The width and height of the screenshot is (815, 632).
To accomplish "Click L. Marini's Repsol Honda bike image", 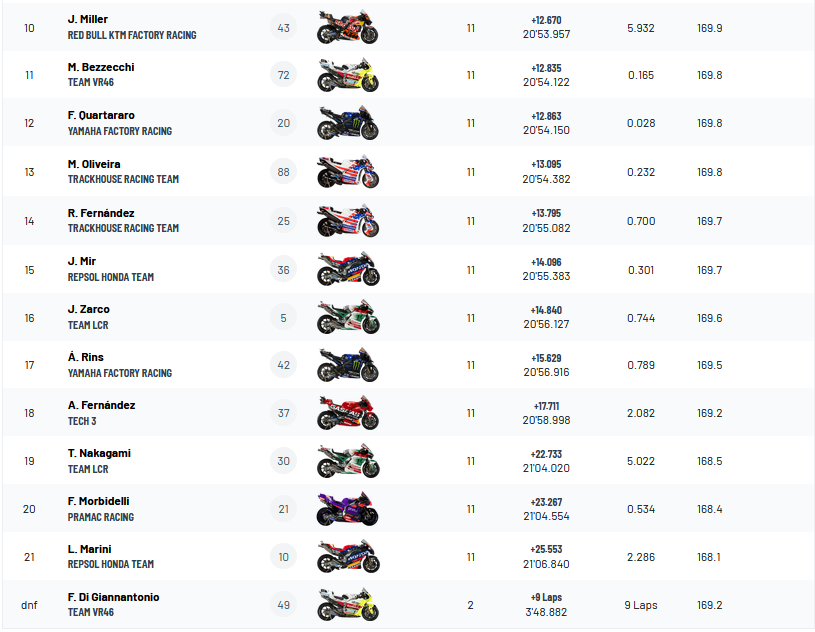I will [347, 558].
